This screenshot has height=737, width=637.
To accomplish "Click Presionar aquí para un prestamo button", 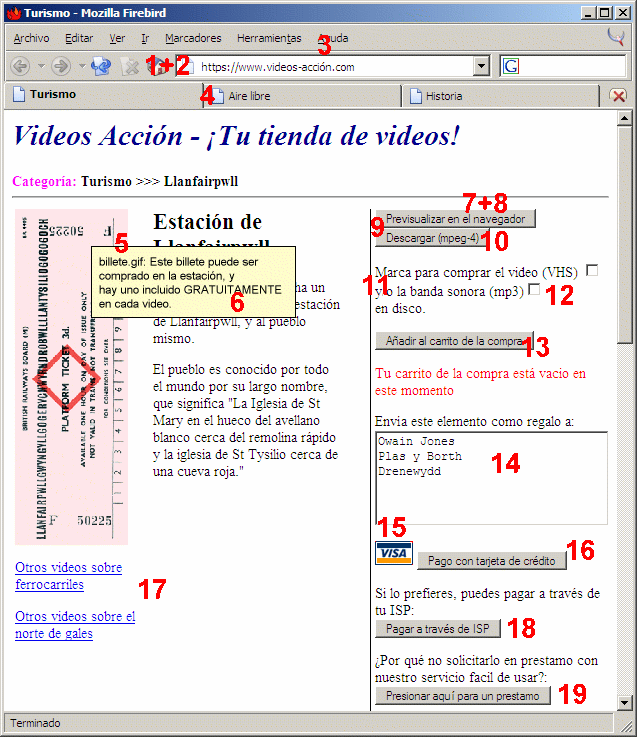I will click(x=463, y=696).
